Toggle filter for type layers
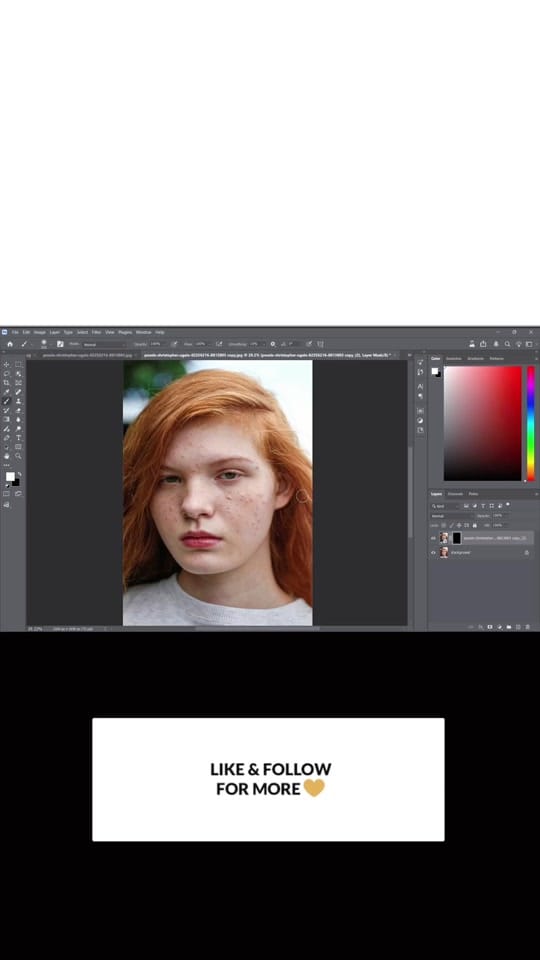Screen dimensions: 540x960 (x=483, y=506)
